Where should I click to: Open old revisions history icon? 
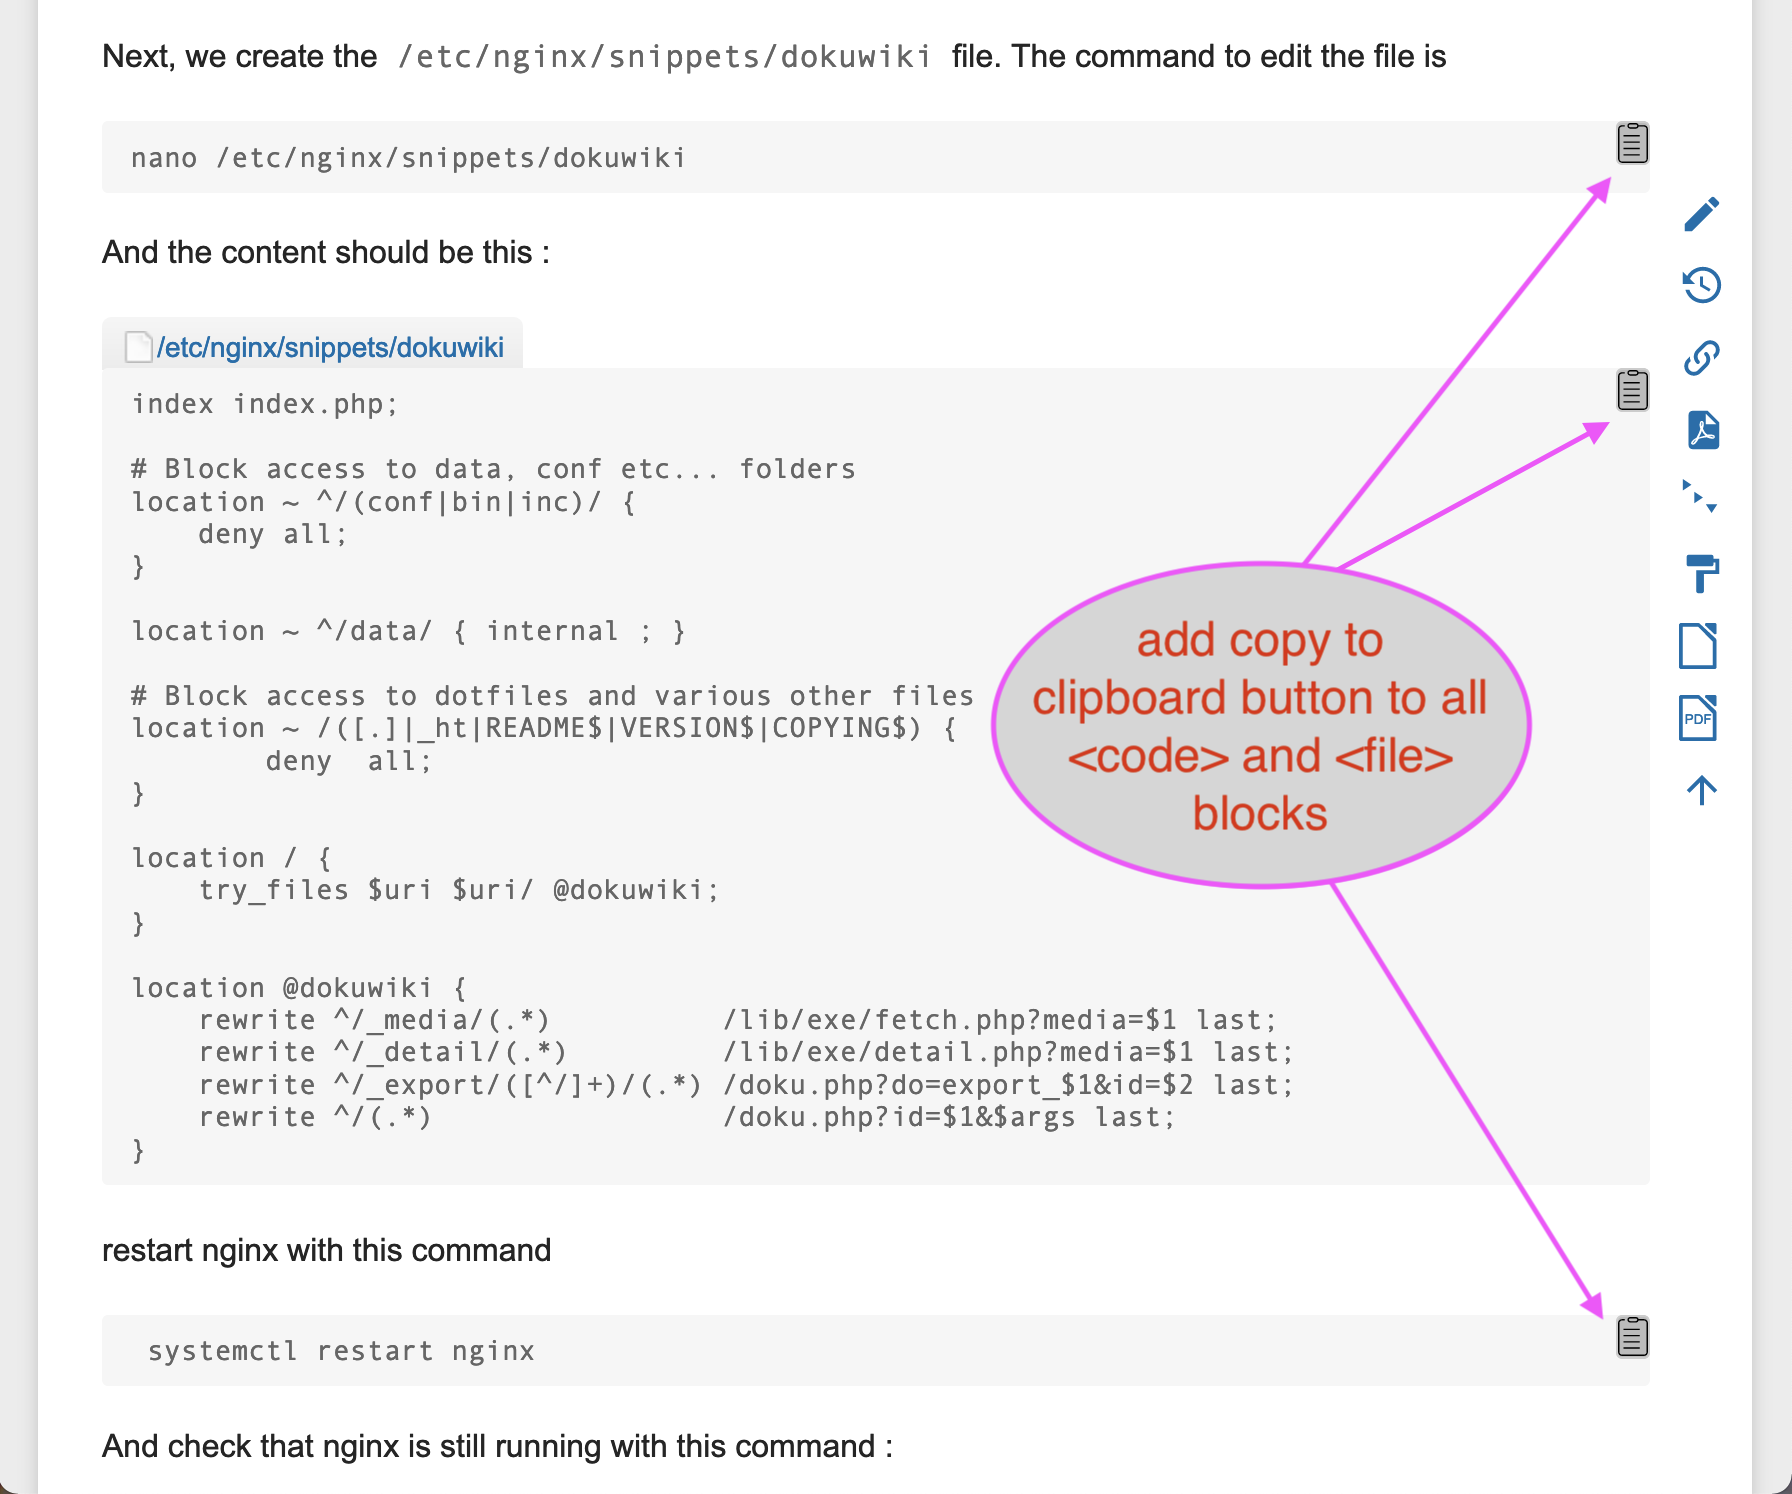(x=1701, y=285)
